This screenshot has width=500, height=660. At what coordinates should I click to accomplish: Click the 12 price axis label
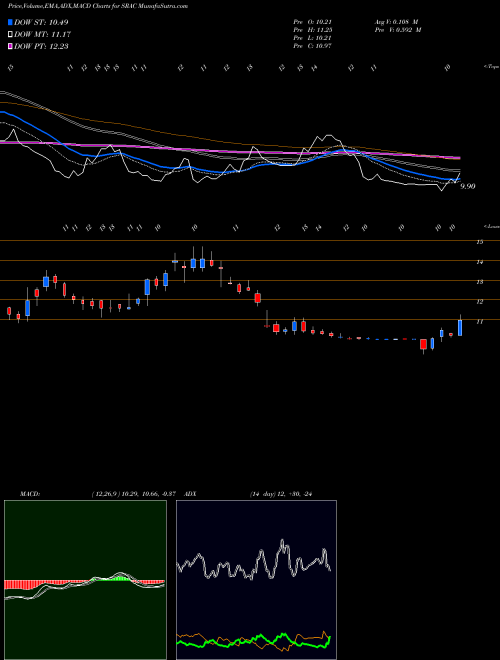pos(479,302)
